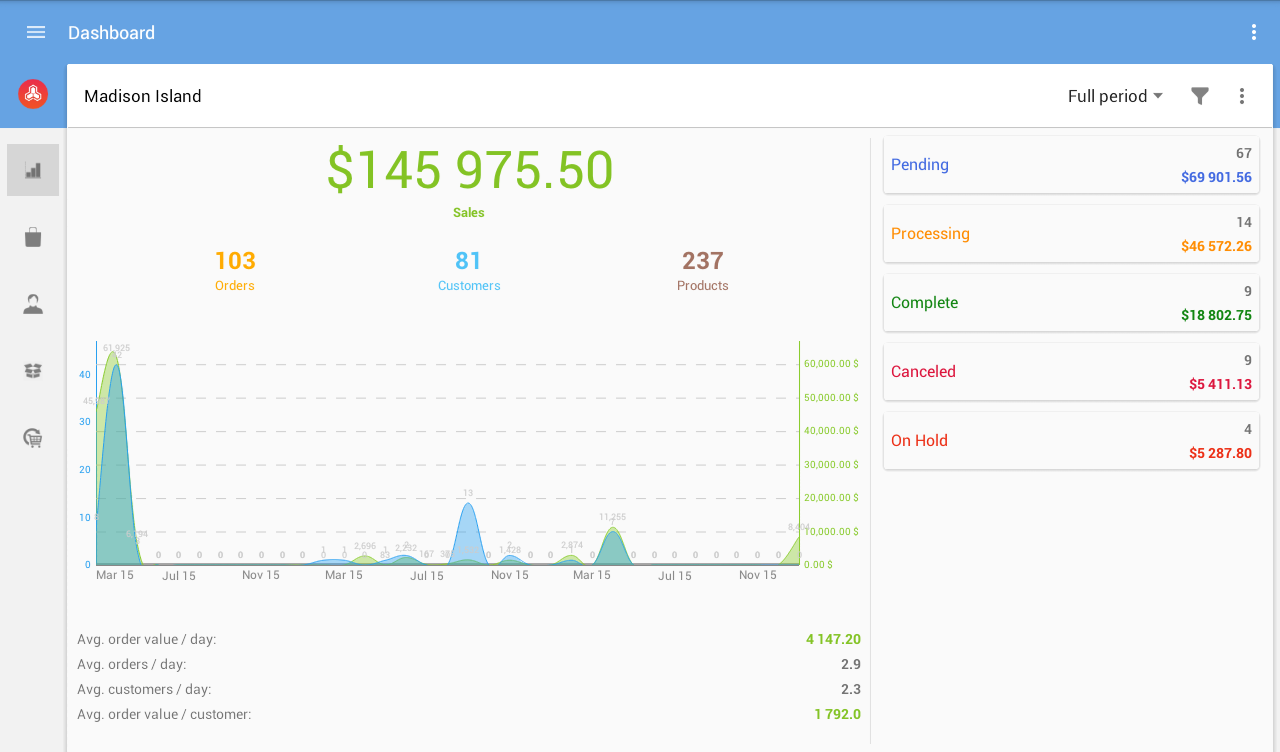Open the Pending orders card
The image size is (1280, 752).
coord(1071,165)
